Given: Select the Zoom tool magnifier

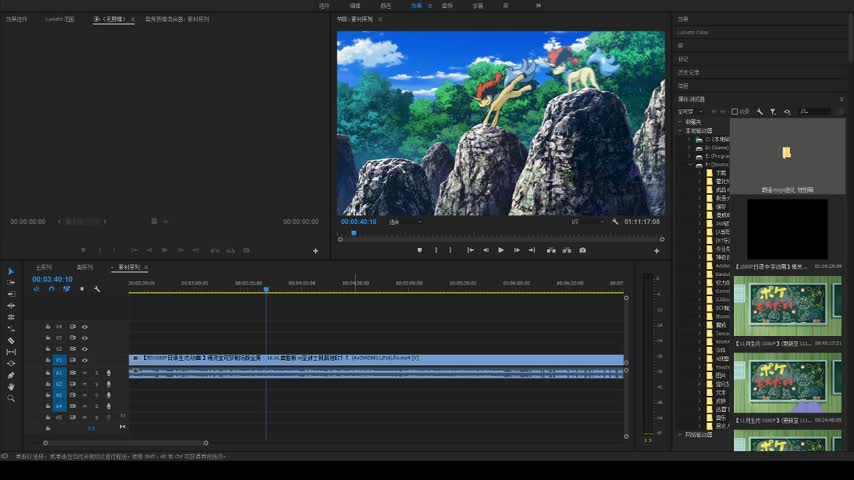Looking at the screenshot, I should (11, 398).
